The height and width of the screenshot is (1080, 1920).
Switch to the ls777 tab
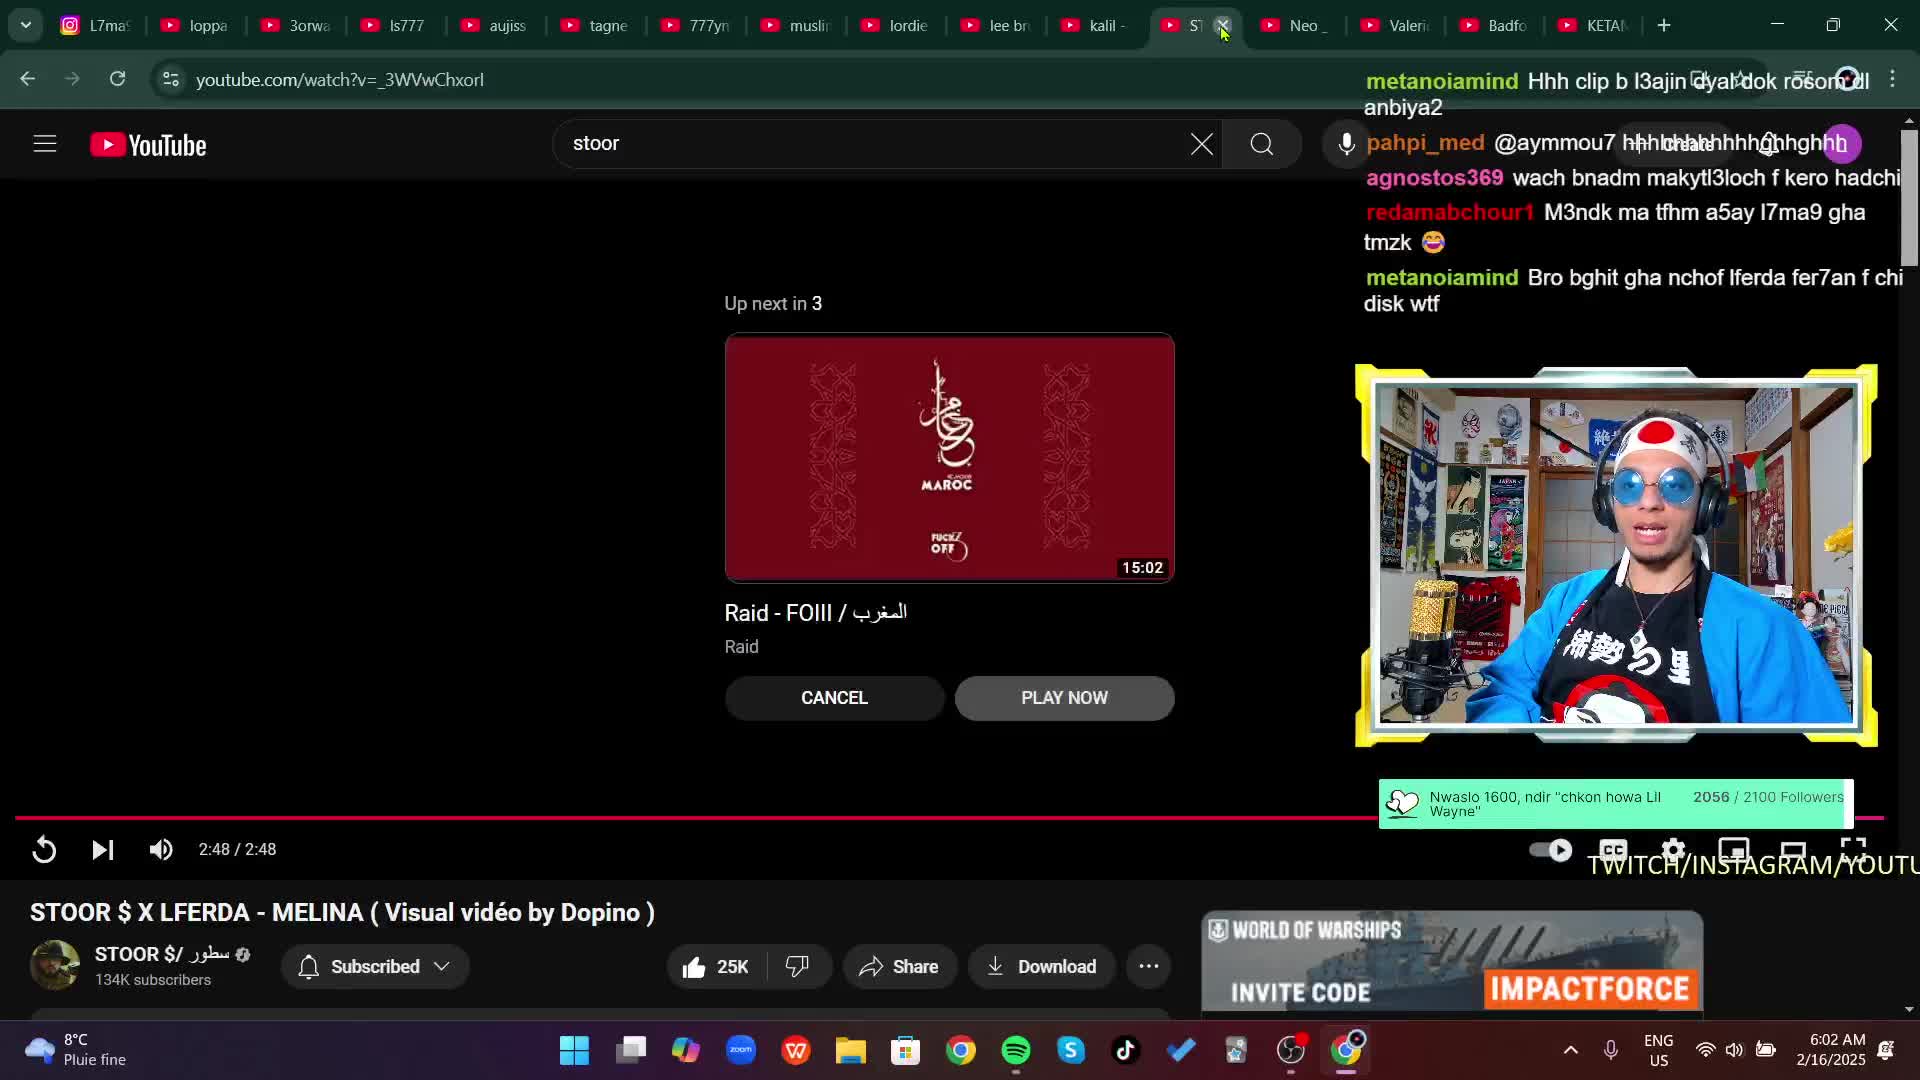tap(396, 26)
